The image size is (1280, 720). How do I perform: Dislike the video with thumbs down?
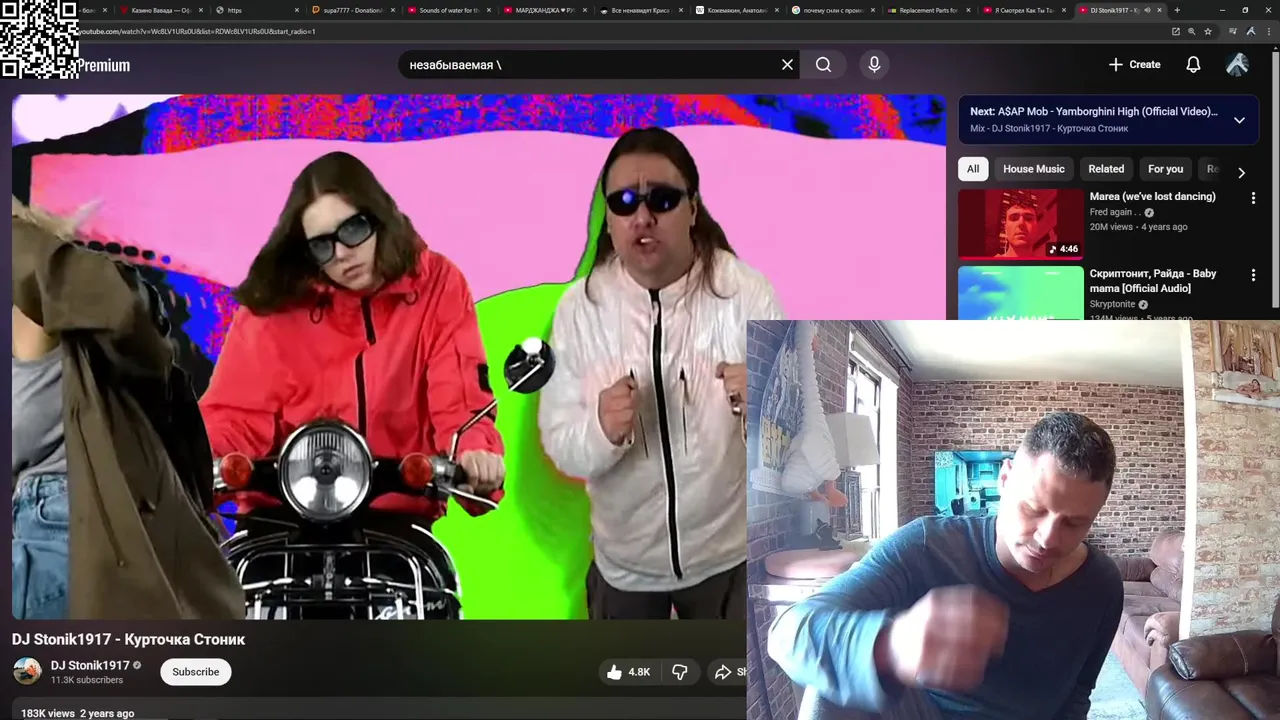pyautogui.click(x=680, y=672)
